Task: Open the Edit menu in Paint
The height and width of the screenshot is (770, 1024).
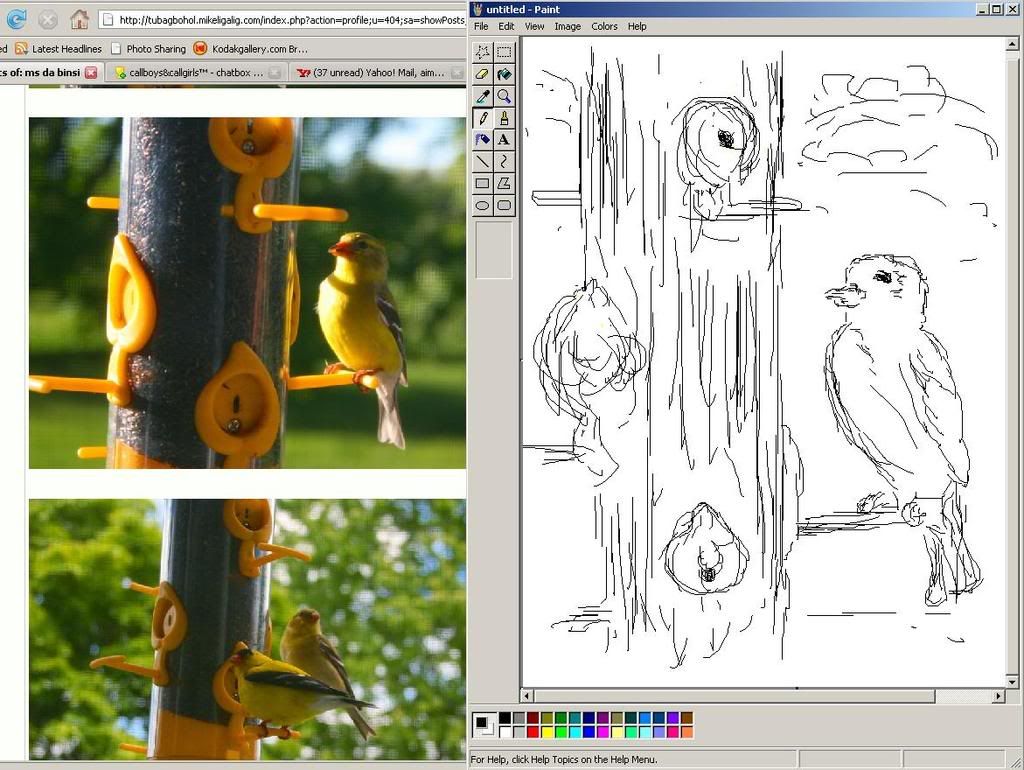Action: 506,26
